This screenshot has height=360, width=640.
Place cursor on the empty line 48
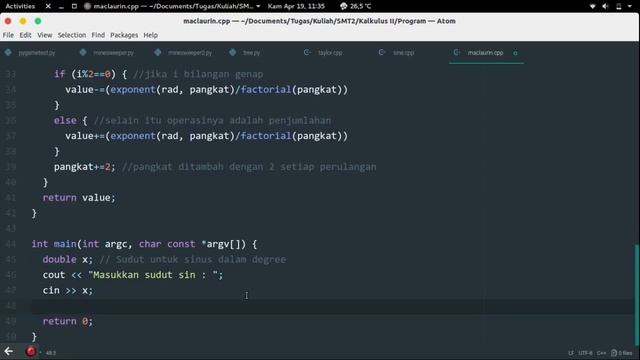coord(333,306)
